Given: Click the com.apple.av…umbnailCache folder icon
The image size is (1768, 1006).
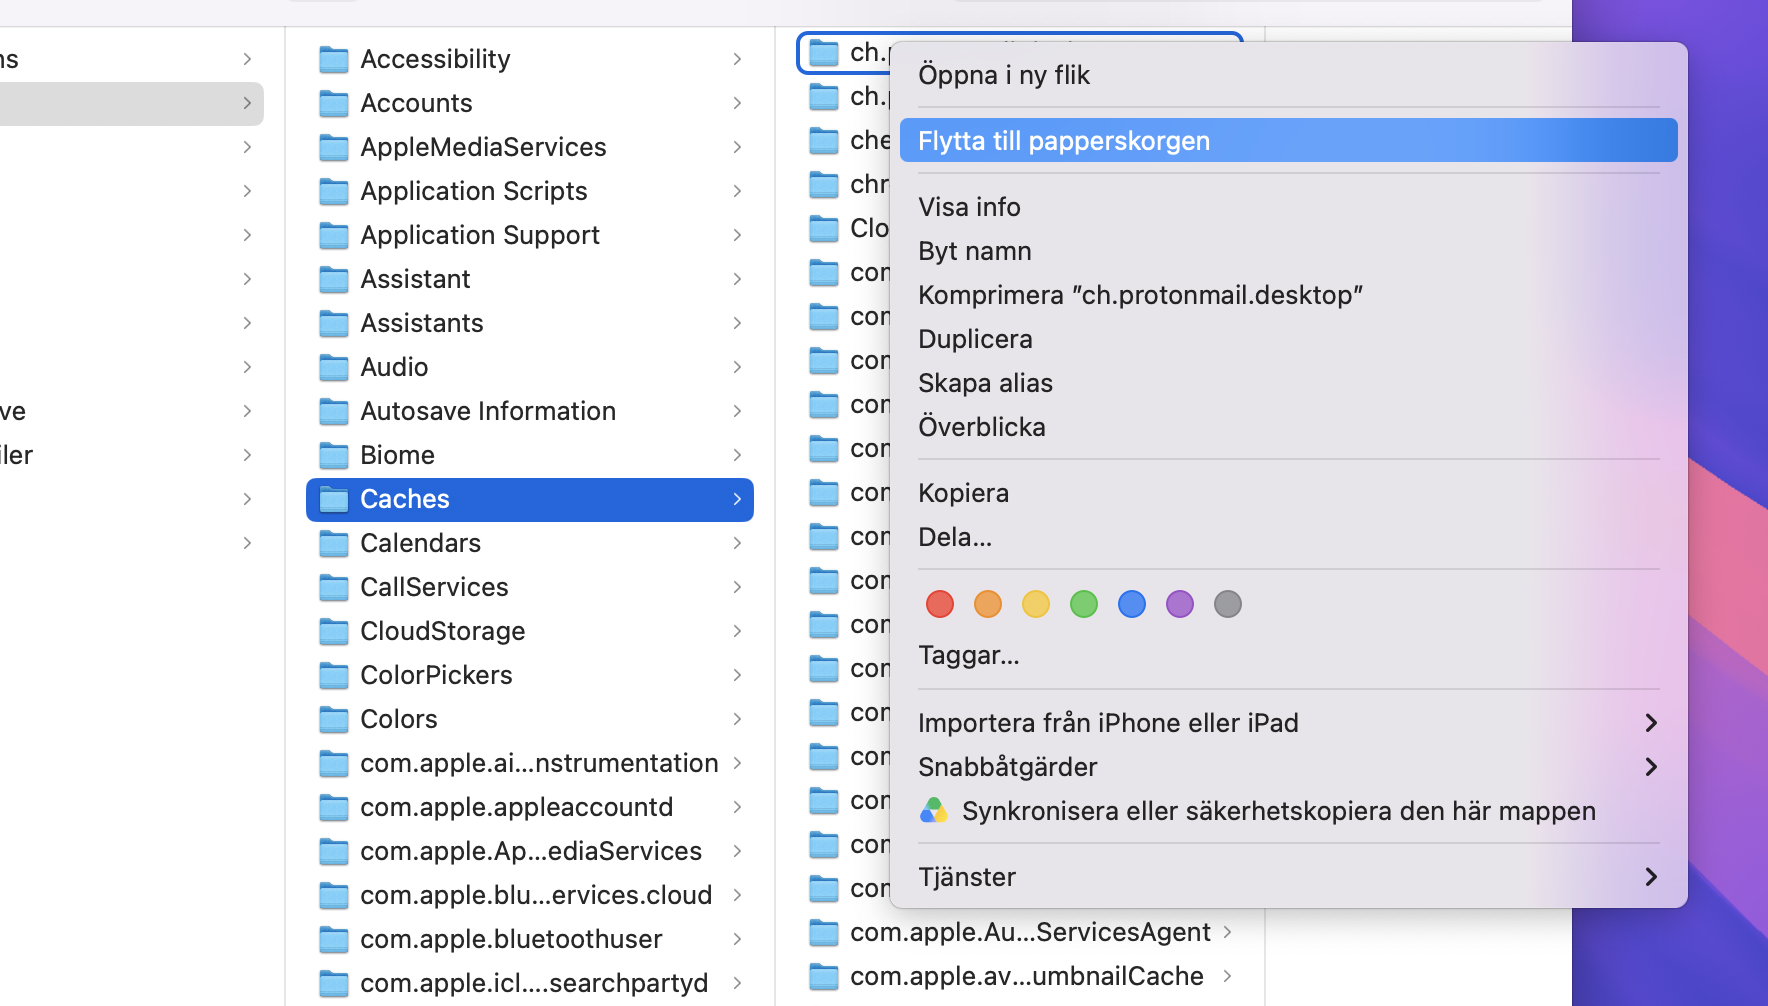Looking at the screenshot, I should [824, 977].
